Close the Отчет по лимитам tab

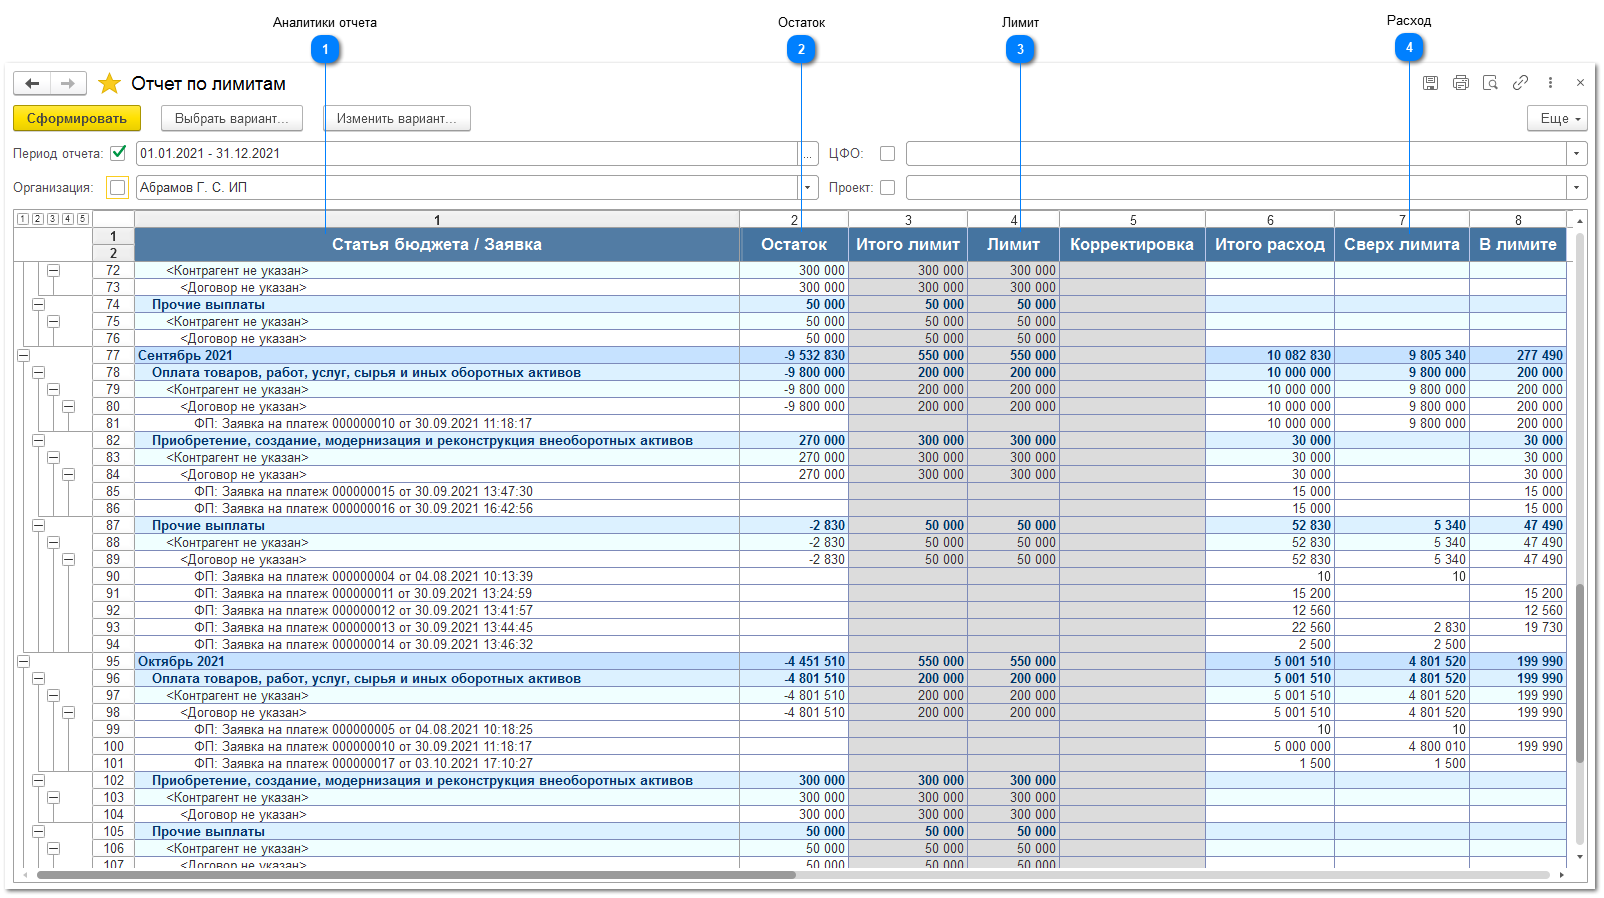(x=1580, y=83)
